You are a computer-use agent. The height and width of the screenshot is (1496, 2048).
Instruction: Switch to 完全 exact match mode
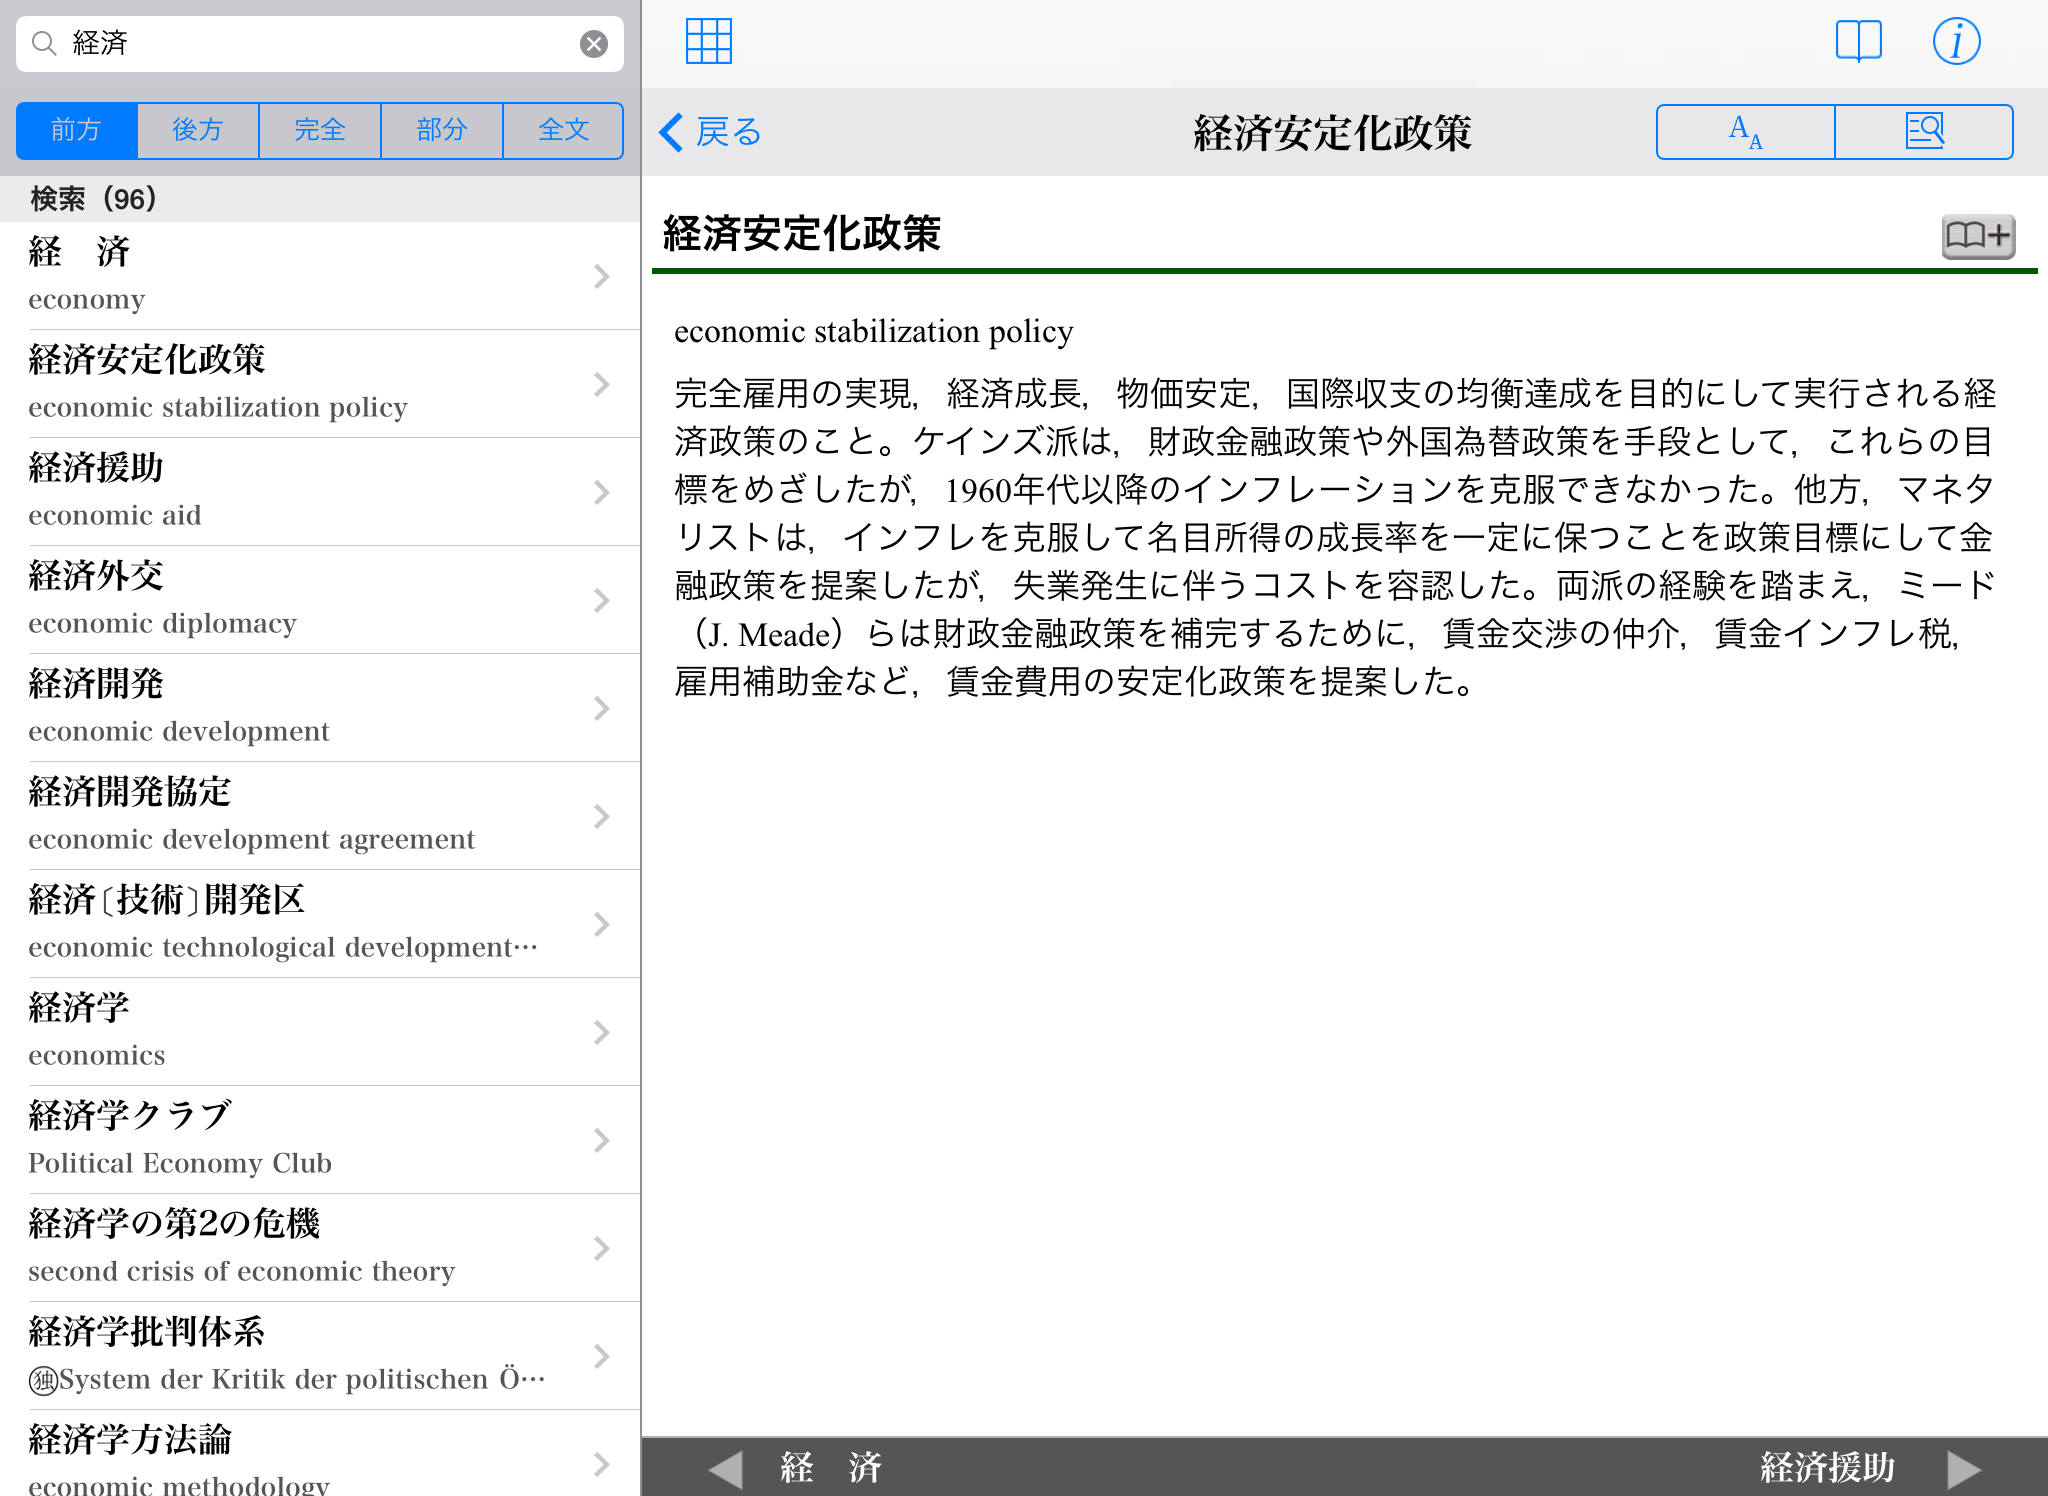click(x=320, y=130)
